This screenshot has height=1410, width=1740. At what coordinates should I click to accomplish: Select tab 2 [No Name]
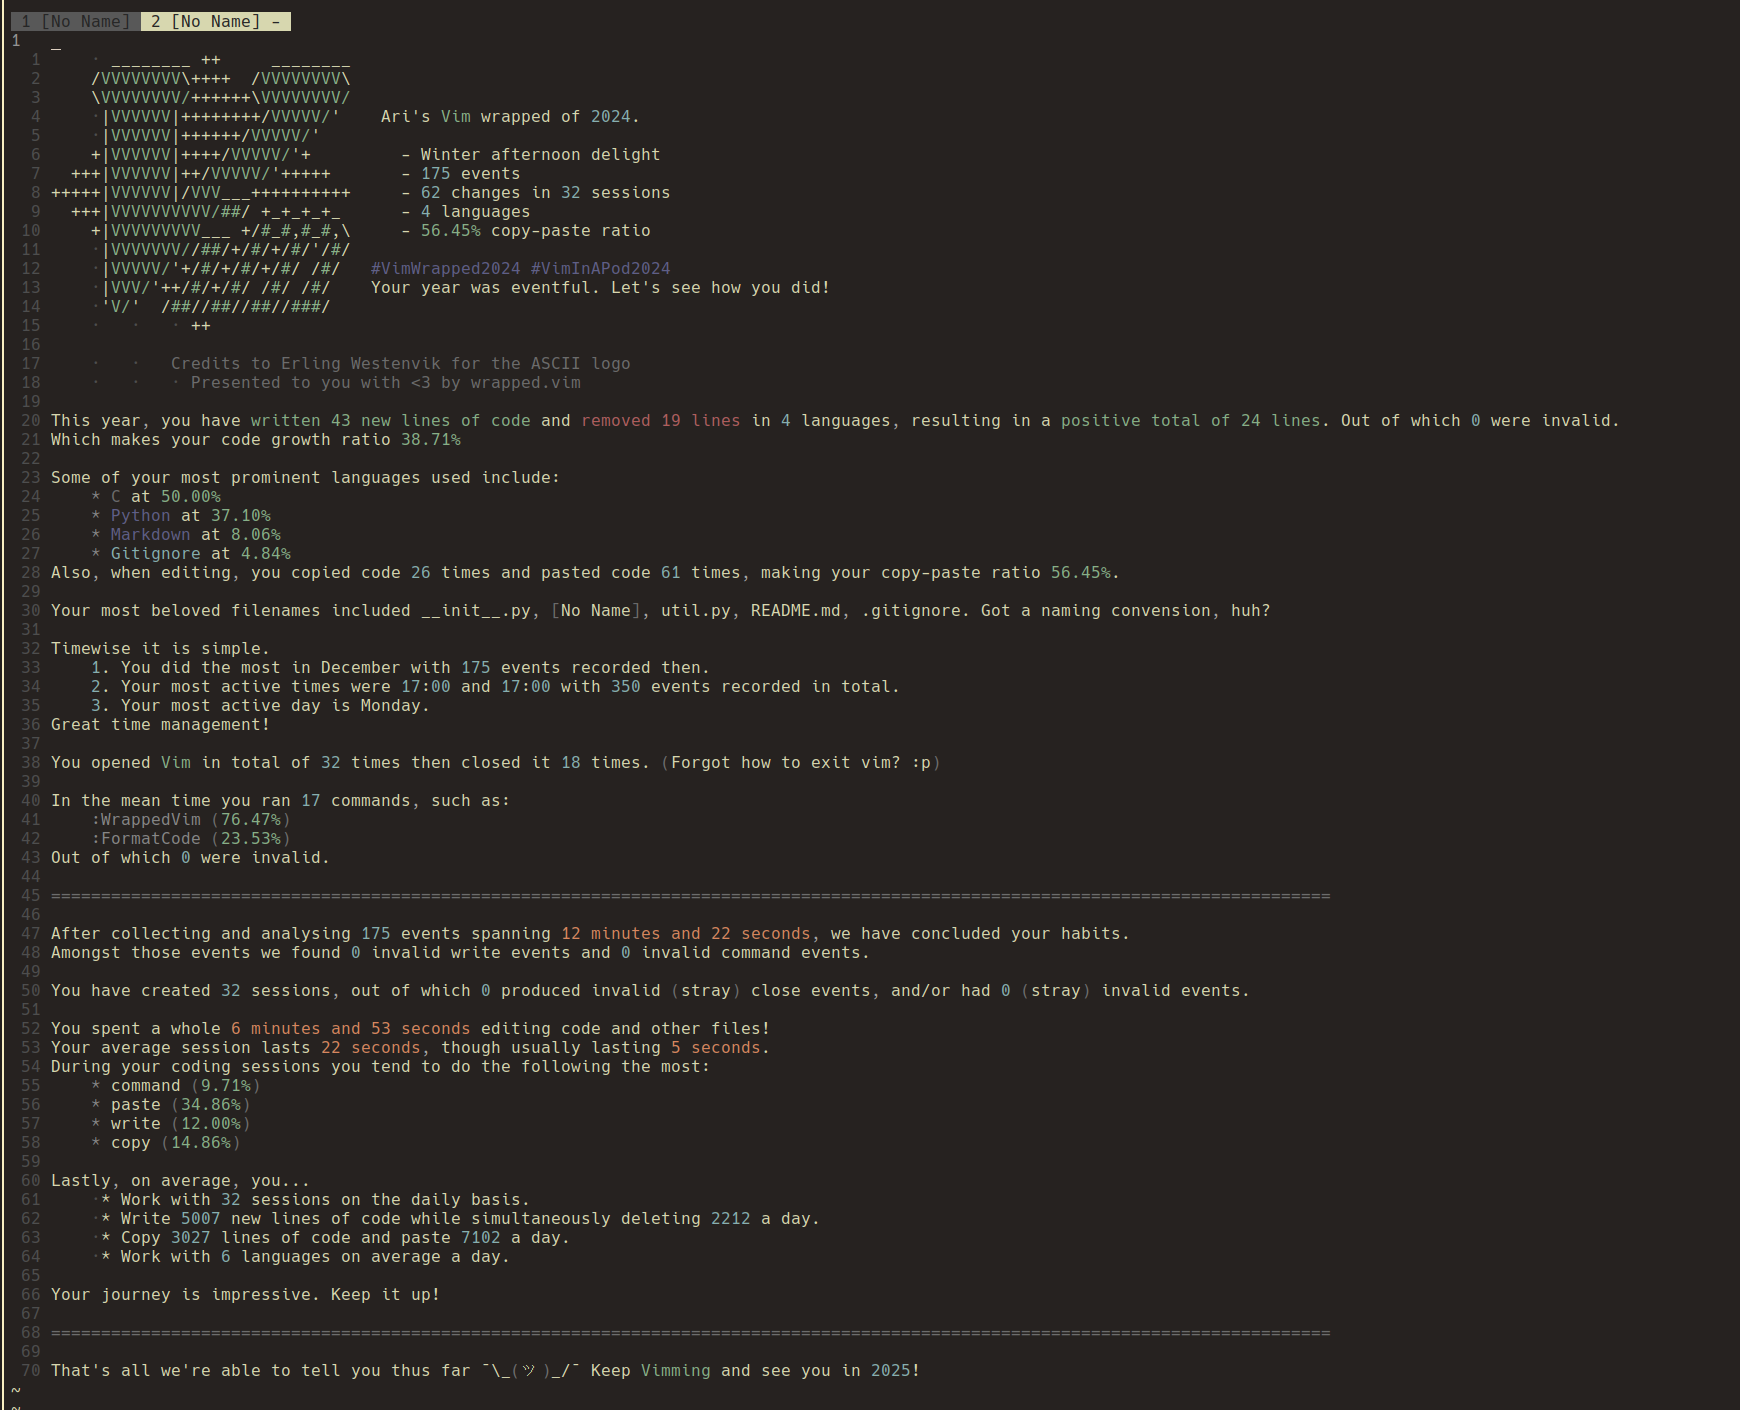click(215, 21)
